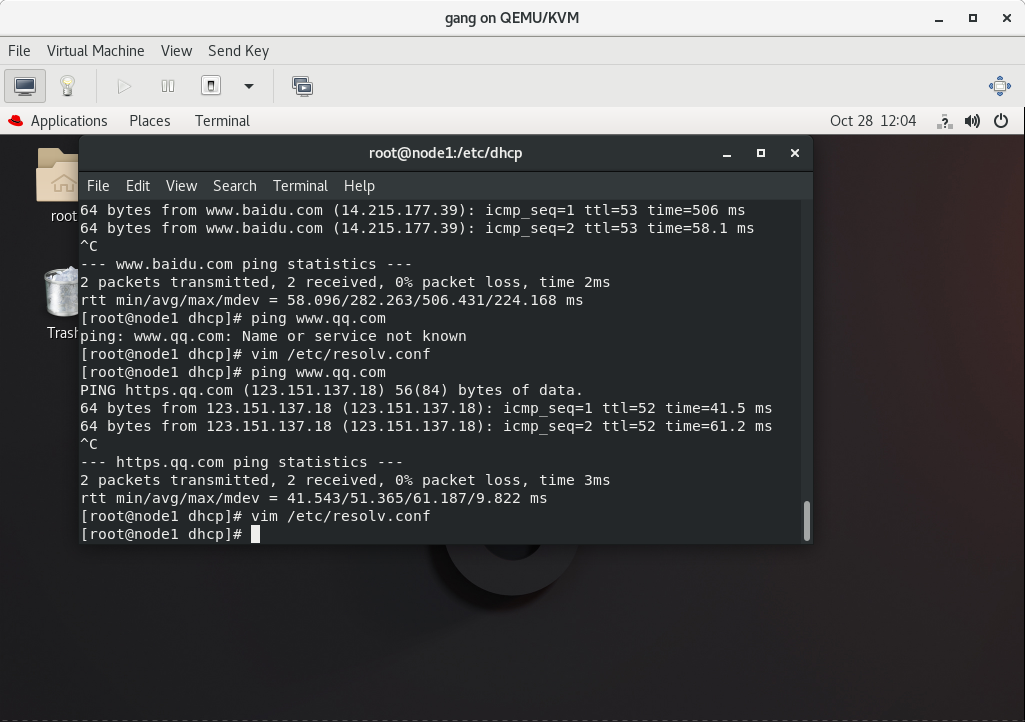
Task: Maximize the root@node1 terminal window
Action: [761, 153]
